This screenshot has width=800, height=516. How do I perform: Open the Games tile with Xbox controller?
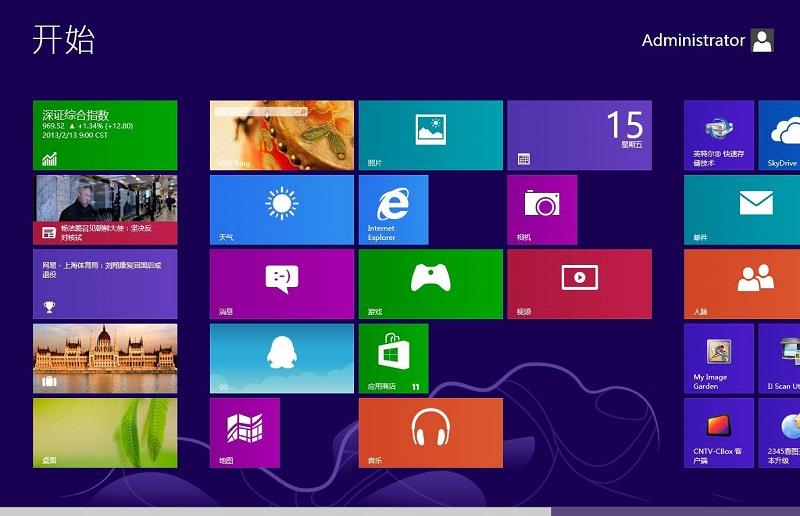pyautogui.click(x=431, y=284)
